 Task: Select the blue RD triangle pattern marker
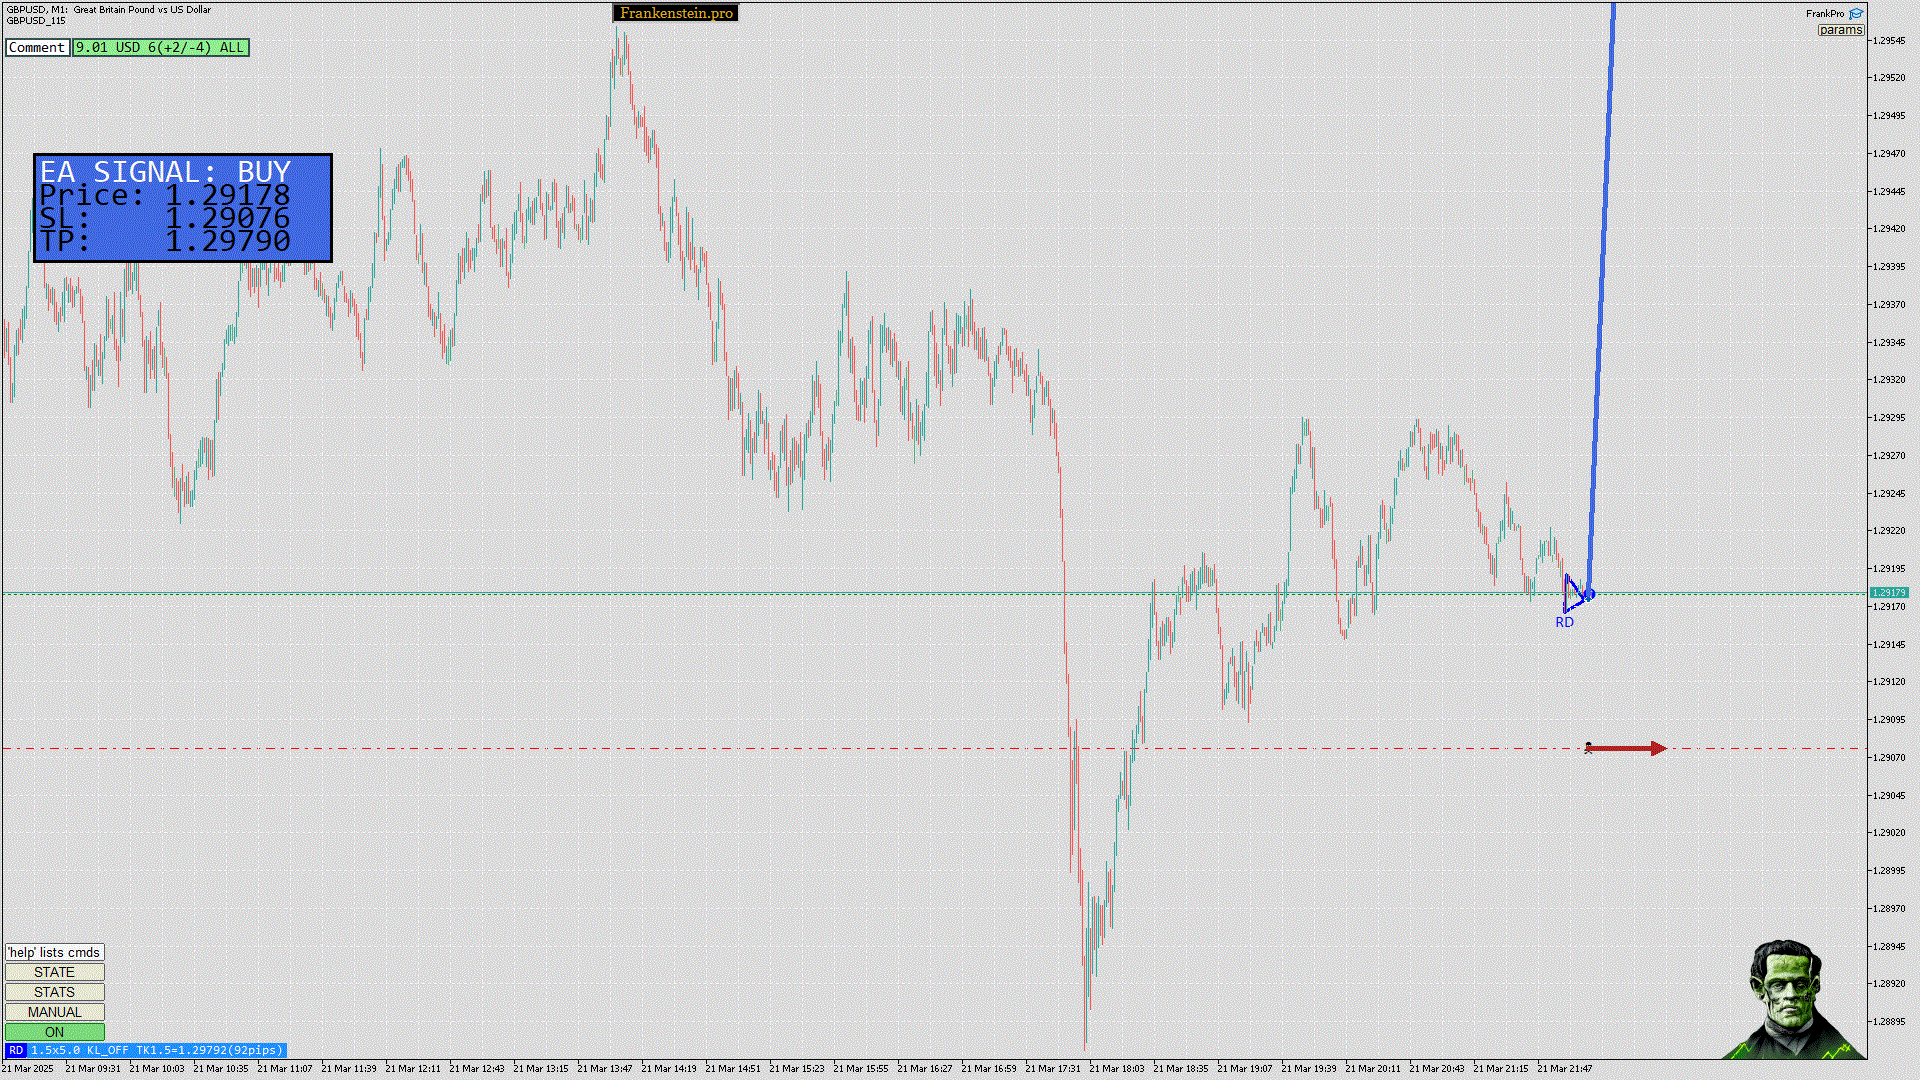tap(1572, 594)
